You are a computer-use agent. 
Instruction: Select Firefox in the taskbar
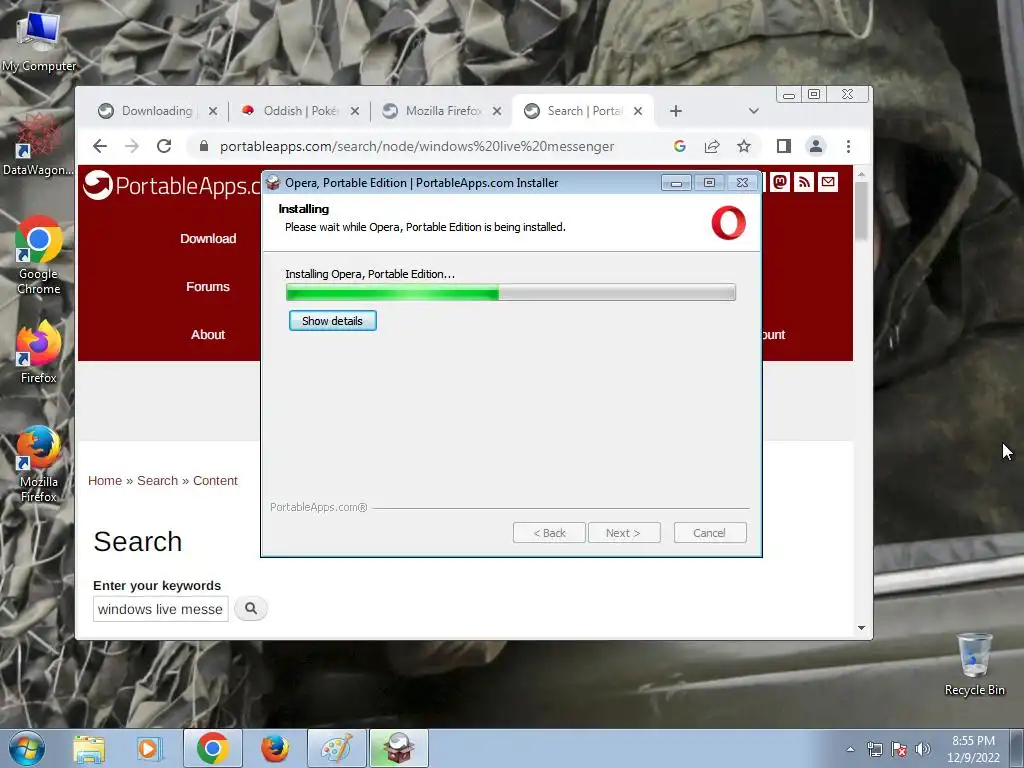pyautogui.click(x=274, y=749)
